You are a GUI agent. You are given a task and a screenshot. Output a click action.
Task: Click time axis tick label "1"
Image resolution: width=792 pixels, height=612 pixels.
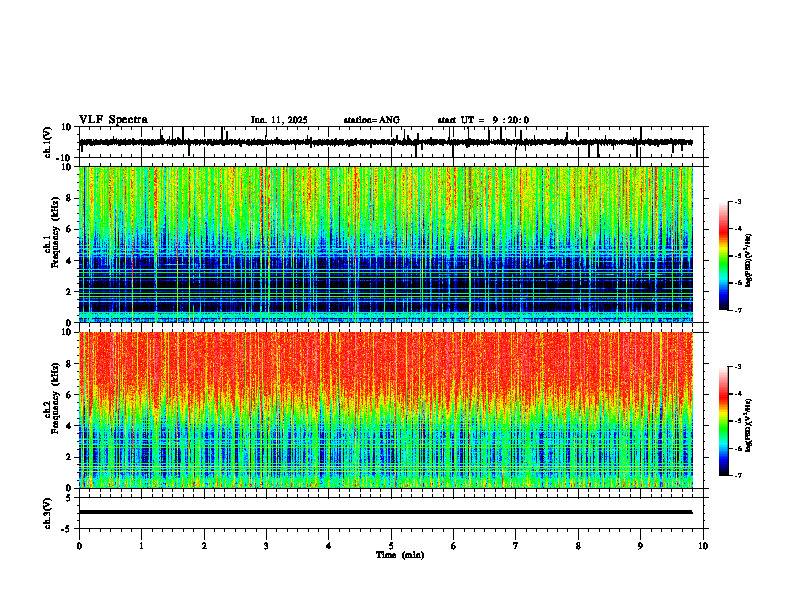tap(141, 546)
